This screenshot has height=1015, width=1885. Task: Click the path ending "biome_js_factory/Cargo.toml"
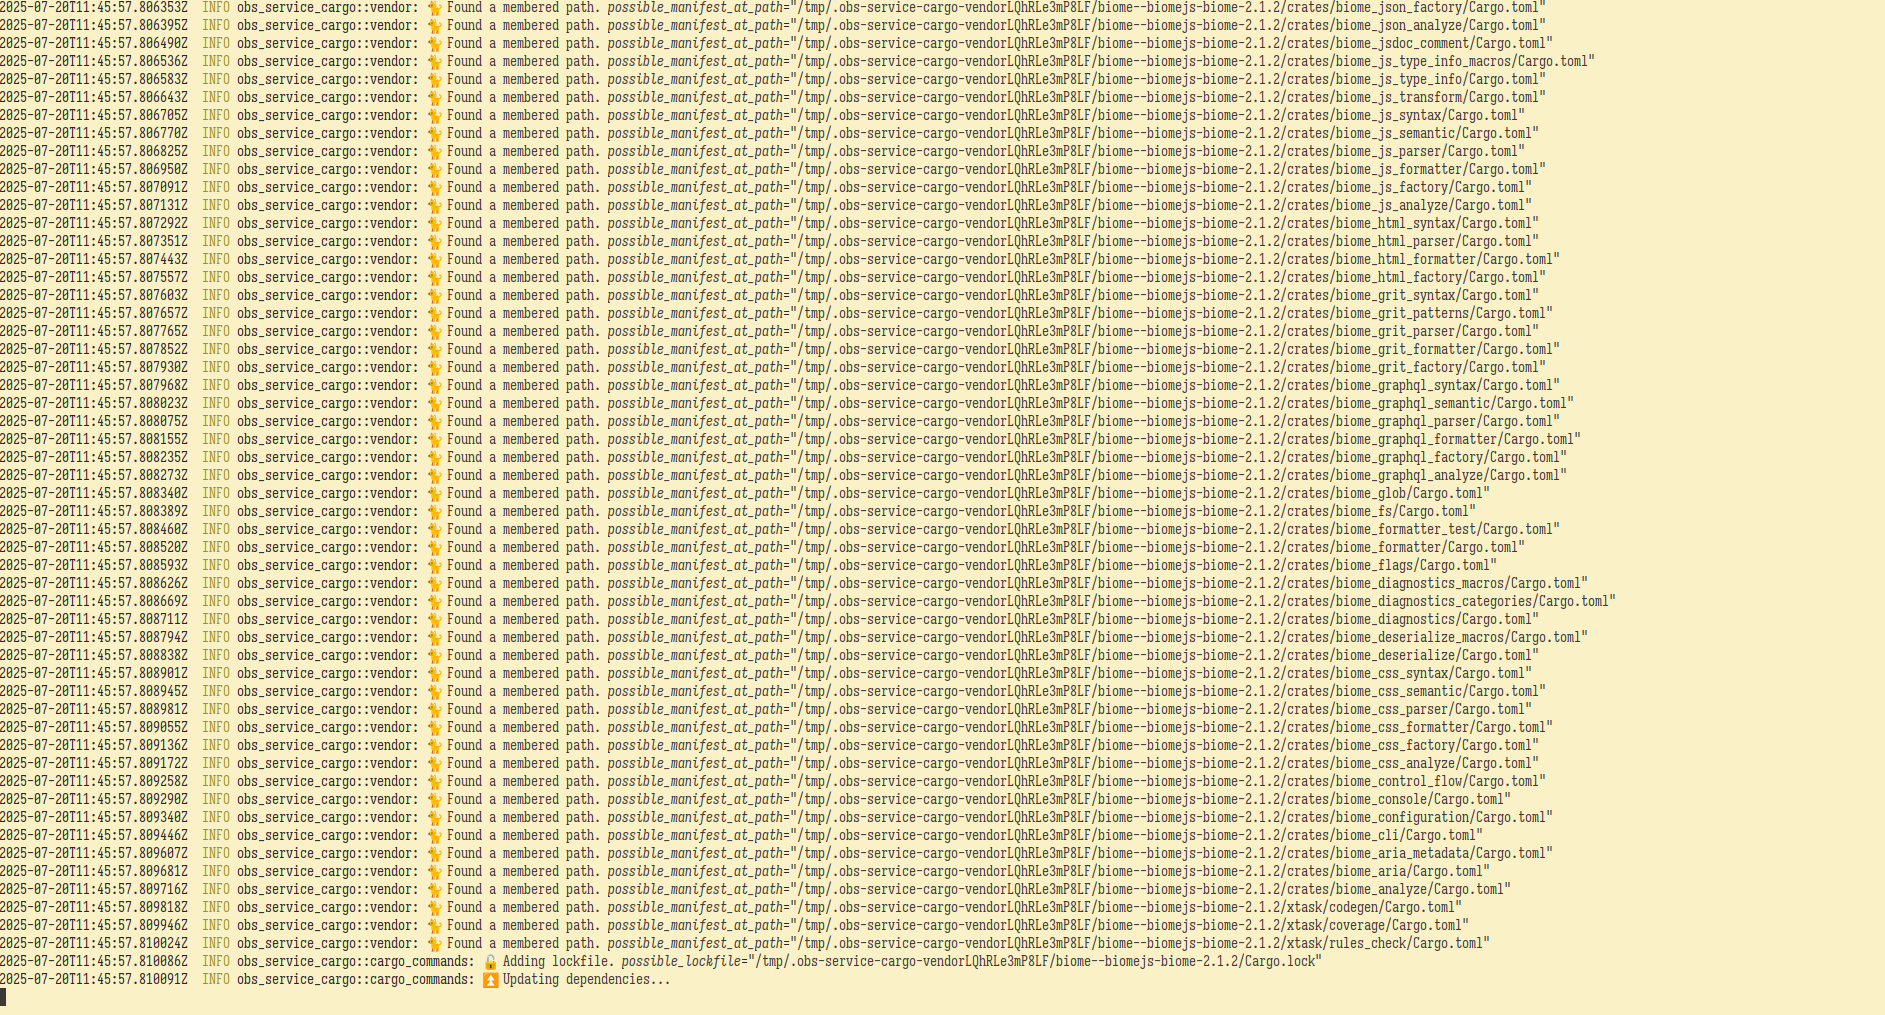(1160, 187)
